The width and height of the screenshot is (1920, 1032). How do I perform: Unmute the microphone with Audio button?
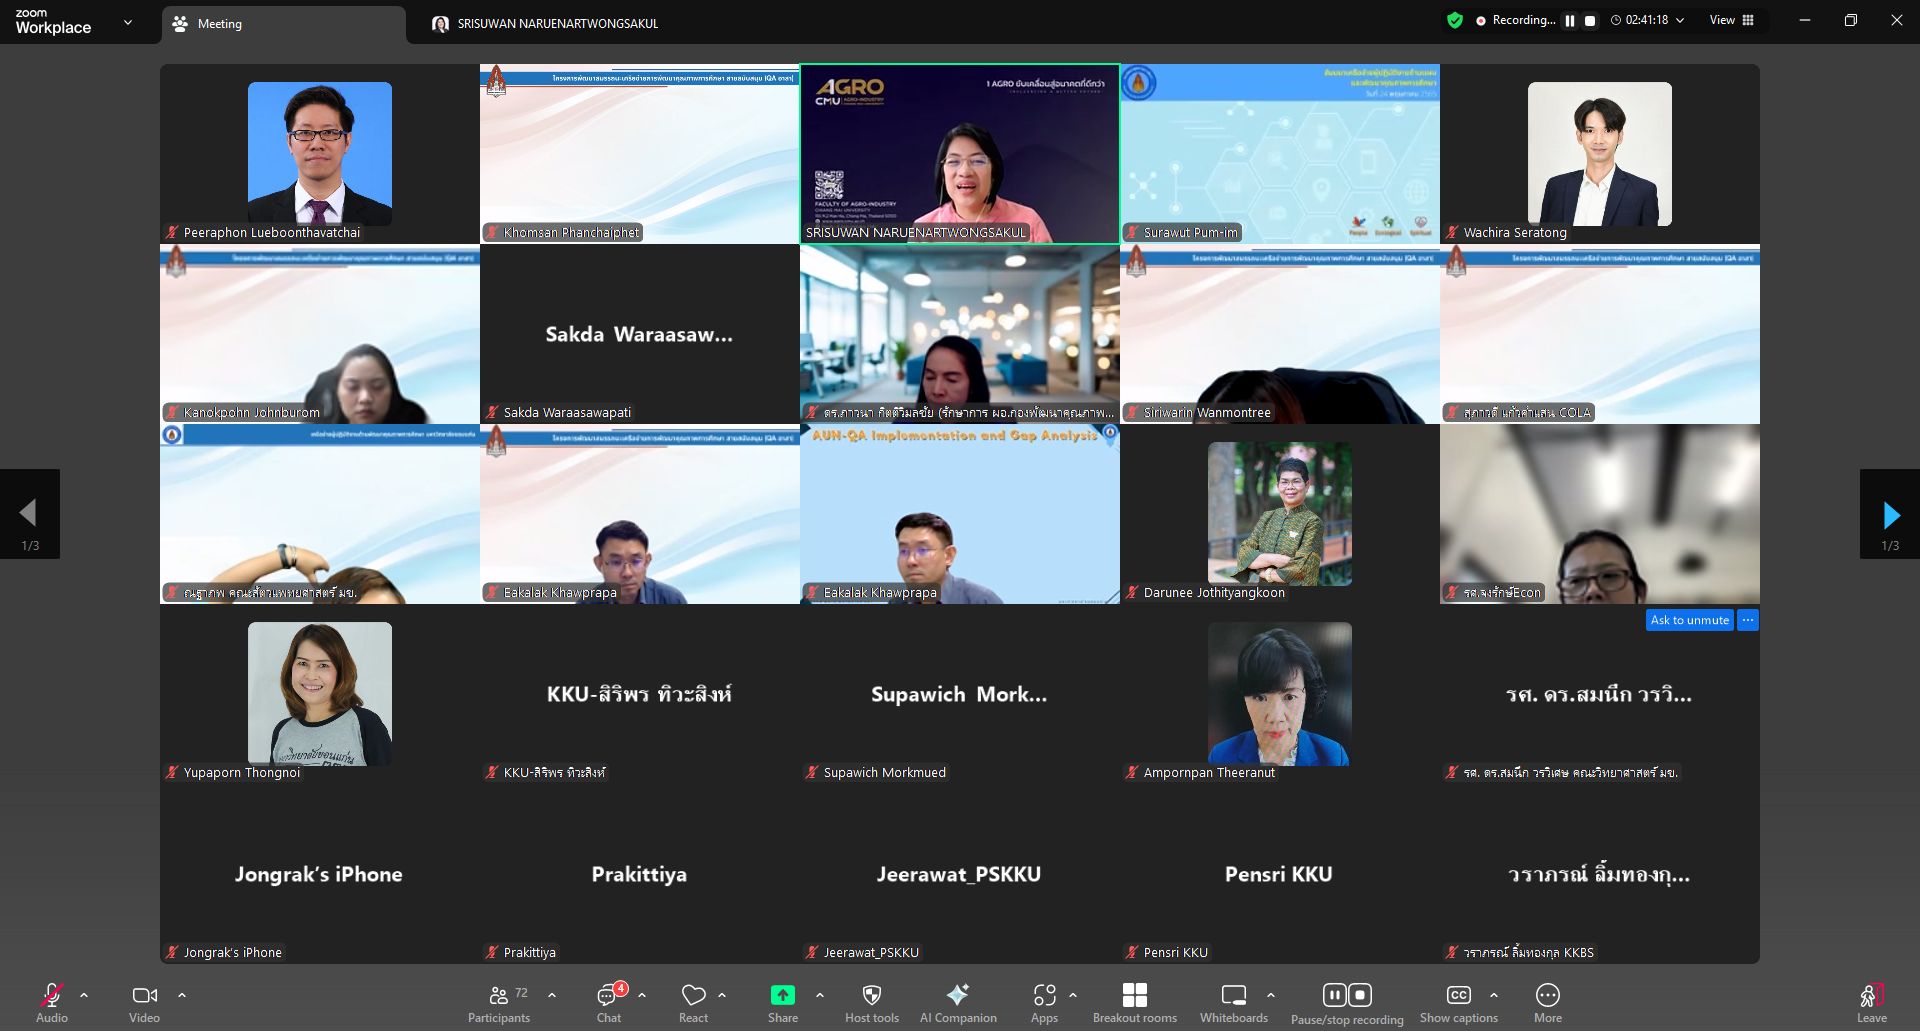tap(52, 1003)
